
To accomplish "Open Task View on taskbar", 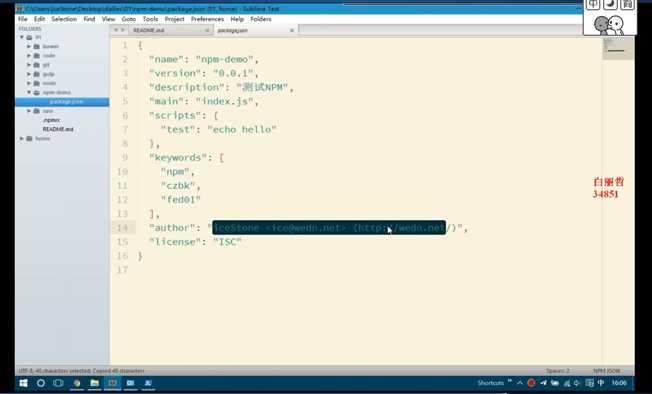I will click(58, 383).
